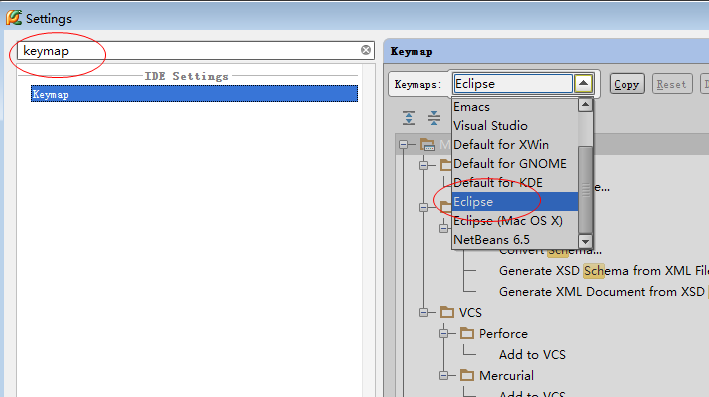The width and height of the screenshot is (709, 397).
Task: Select the highlighted Eclipse keymap option
Action: [x=515, y=202]
